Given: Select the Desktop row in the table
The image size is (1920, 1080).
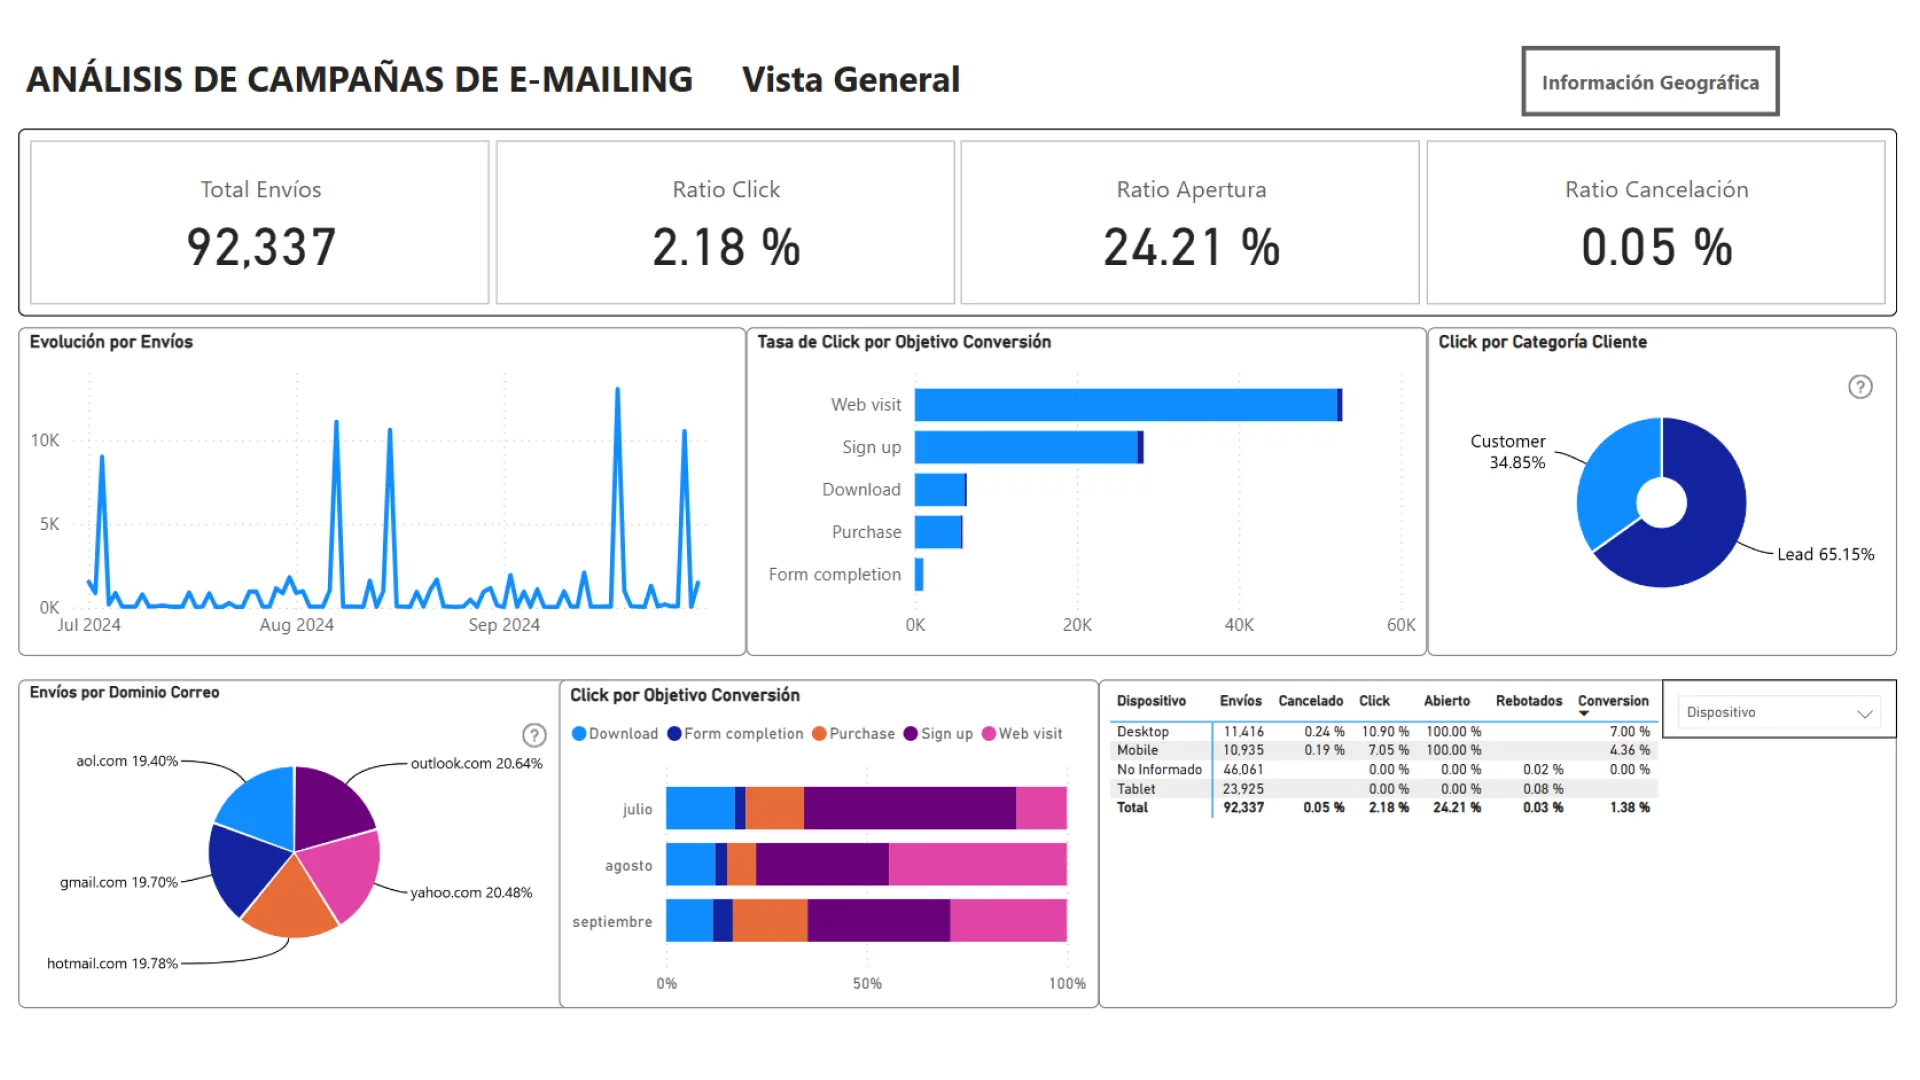Looking at the screenshot, I should pos(1384,732).
